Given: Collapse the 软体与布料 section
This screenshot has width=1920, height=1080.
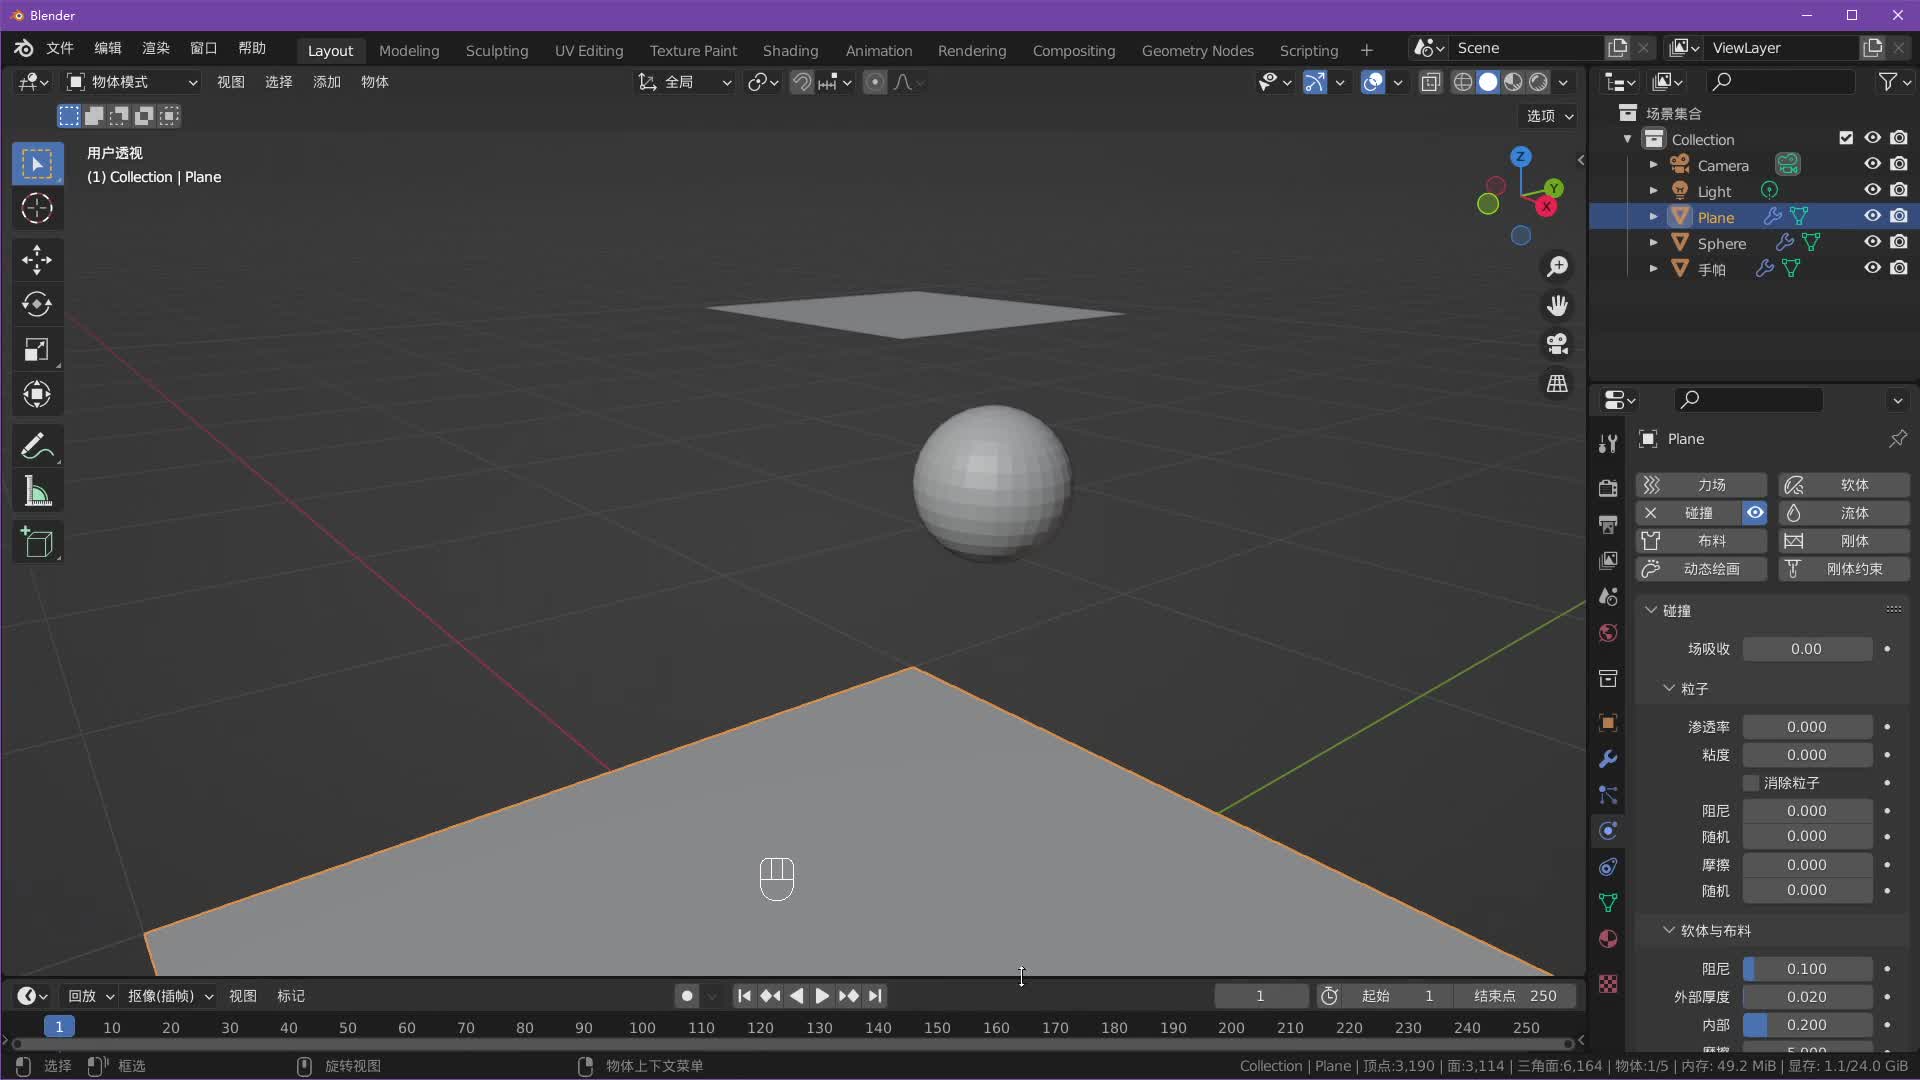Looking at the screenshot, I should click(x=1668, y=930).
